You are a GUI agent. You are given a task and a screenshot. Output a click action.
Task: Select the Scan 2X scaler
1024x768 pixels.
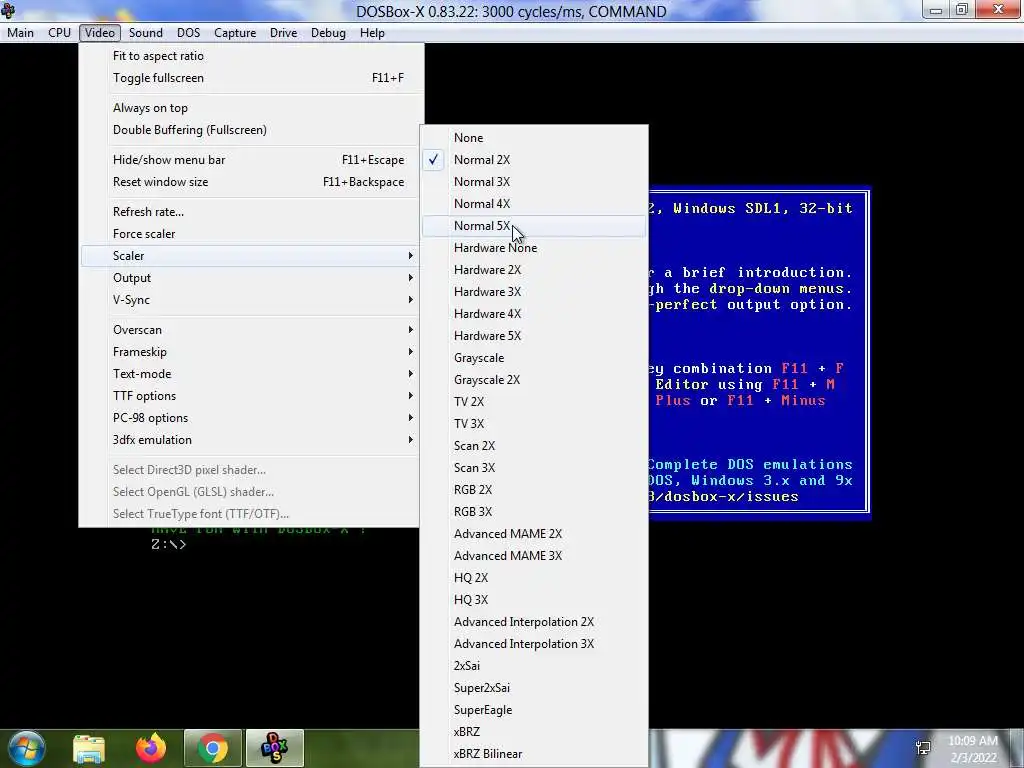534,446
